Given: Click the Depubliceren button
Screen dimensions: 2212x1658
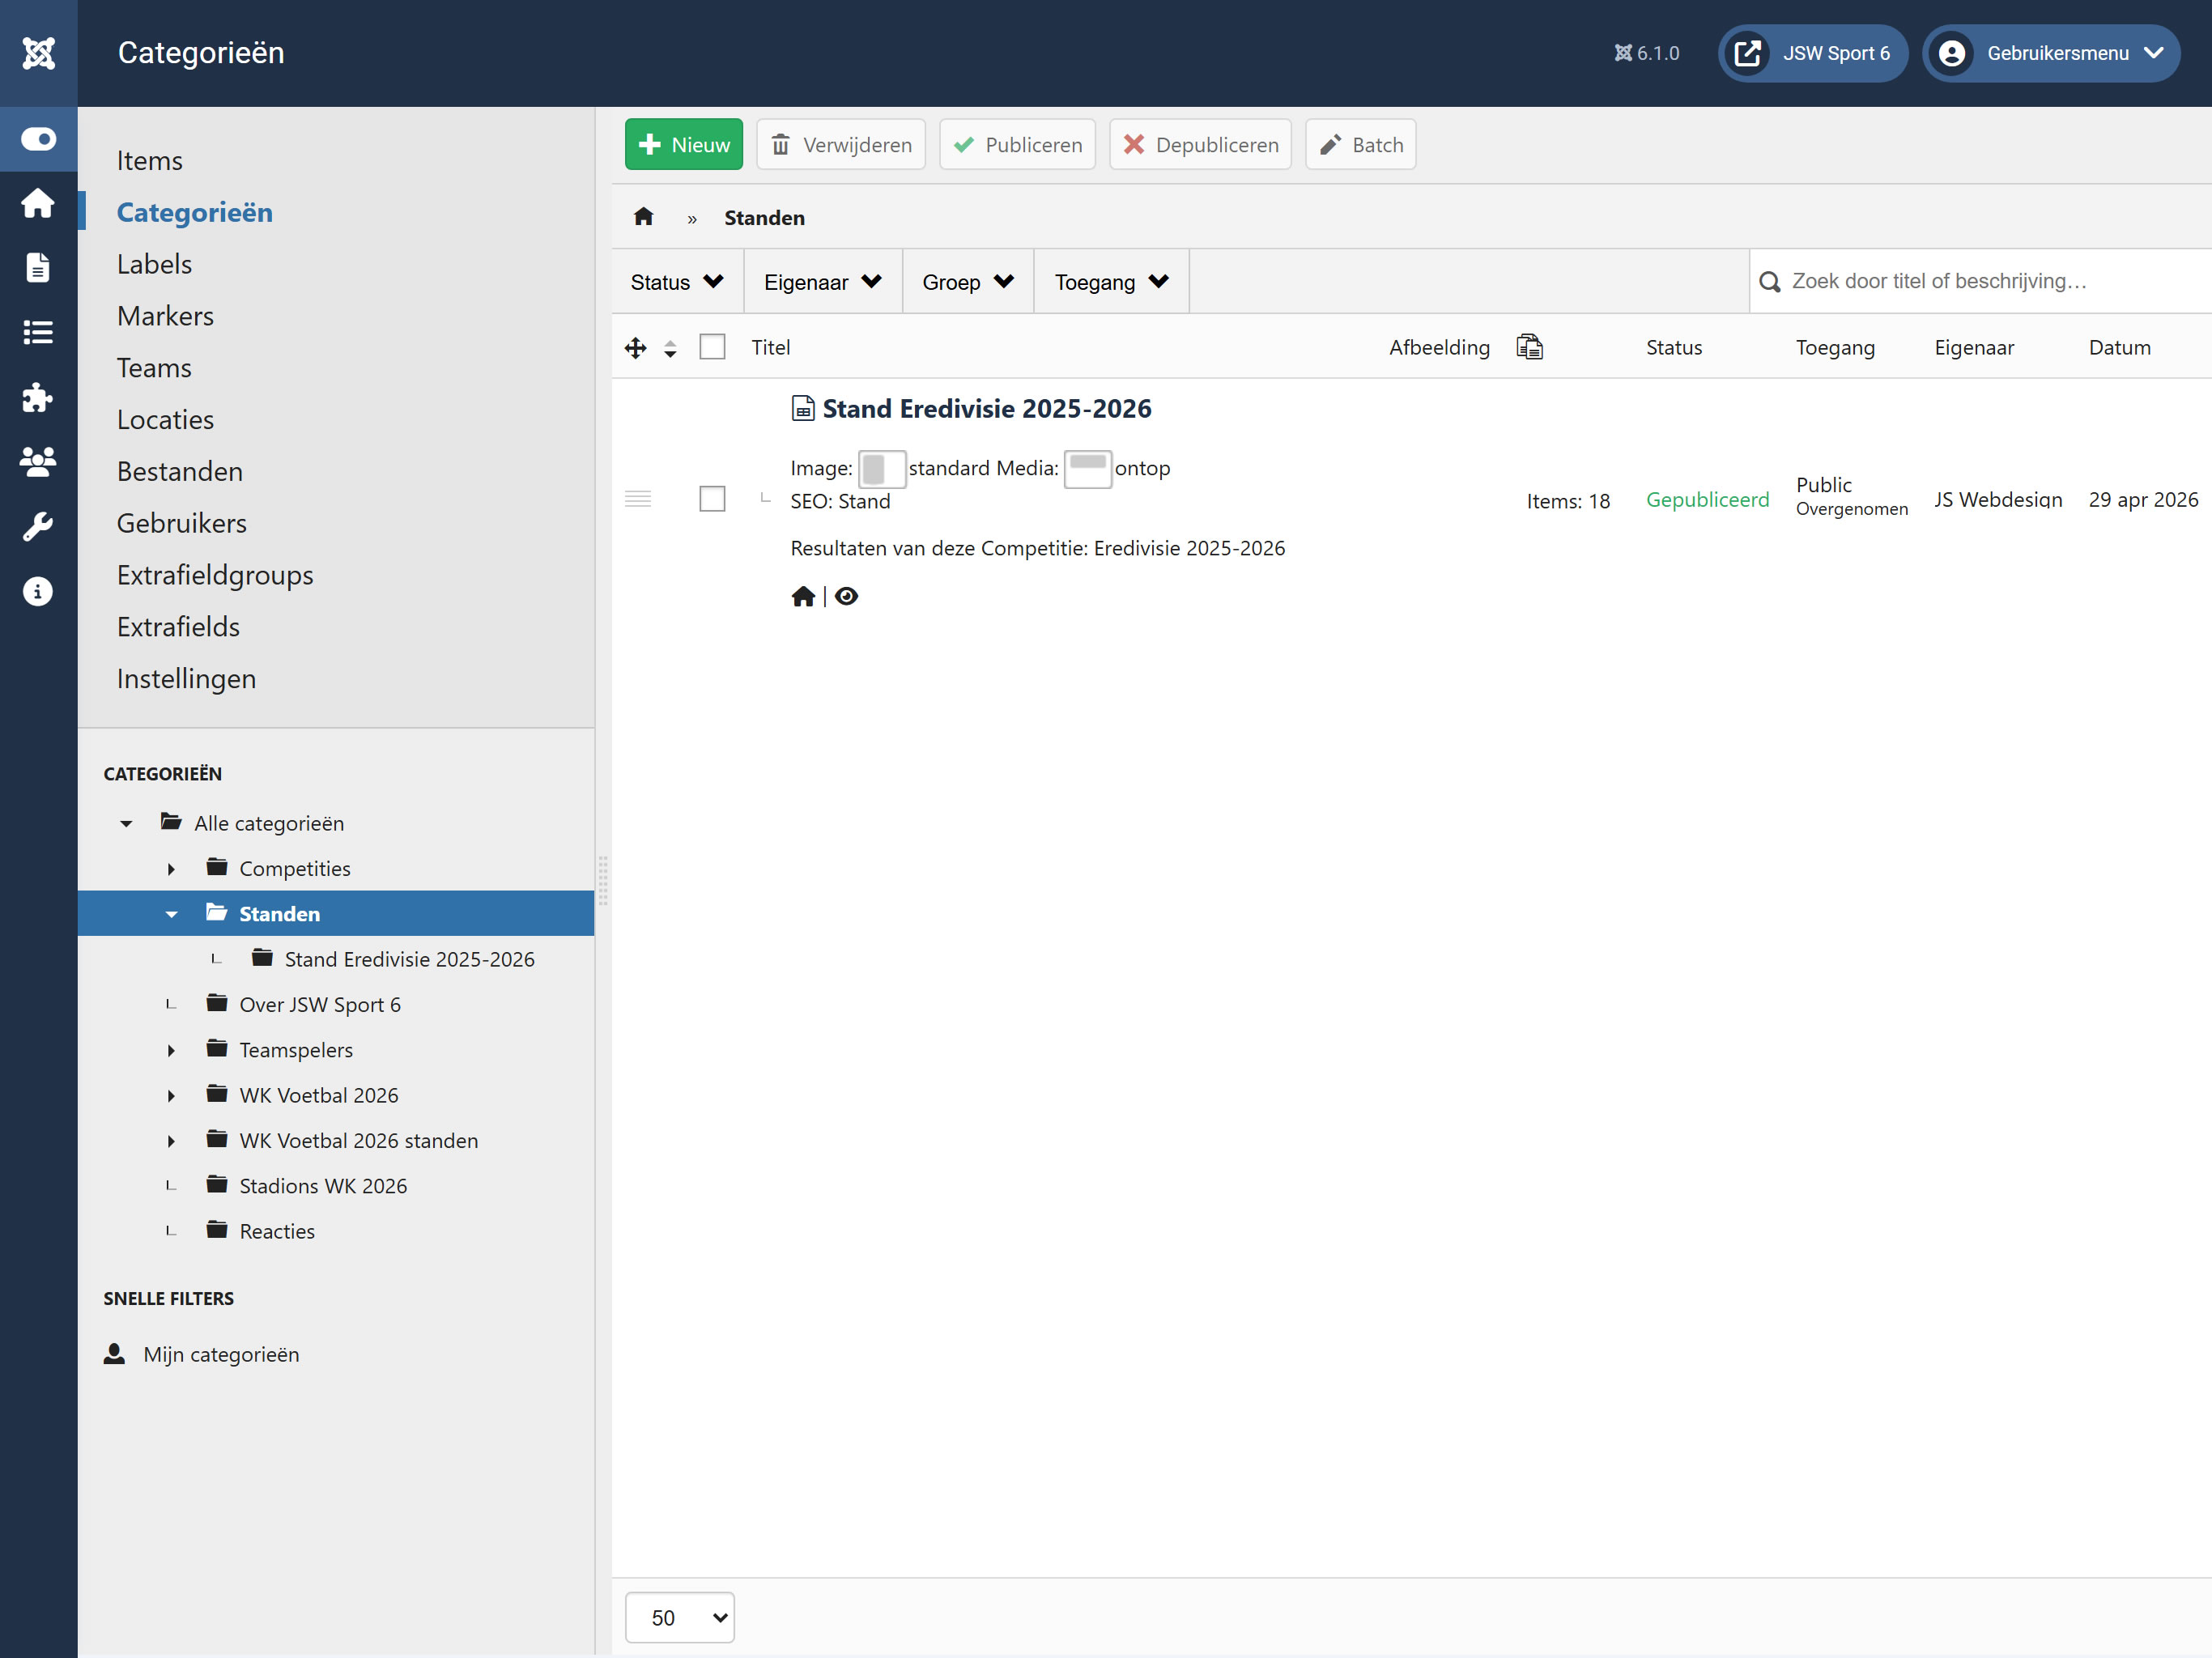Looking at the screenshot, I should point(1200,144).
